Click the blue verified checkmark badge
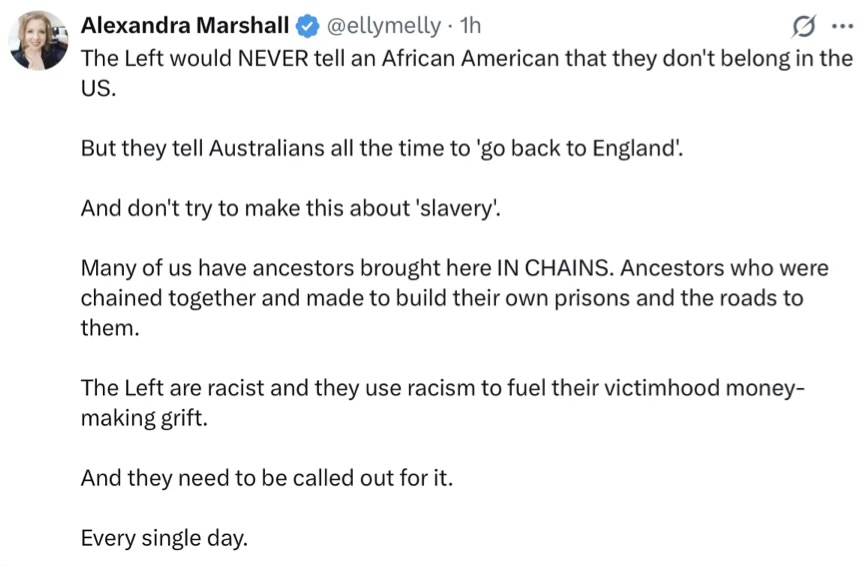Image resolution: width=865 pixels, height=566 pixels. 309,25
